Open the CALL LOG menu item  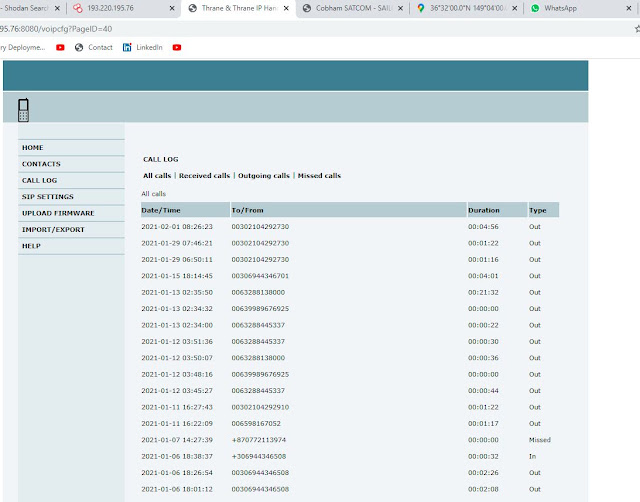click(71, 180)
